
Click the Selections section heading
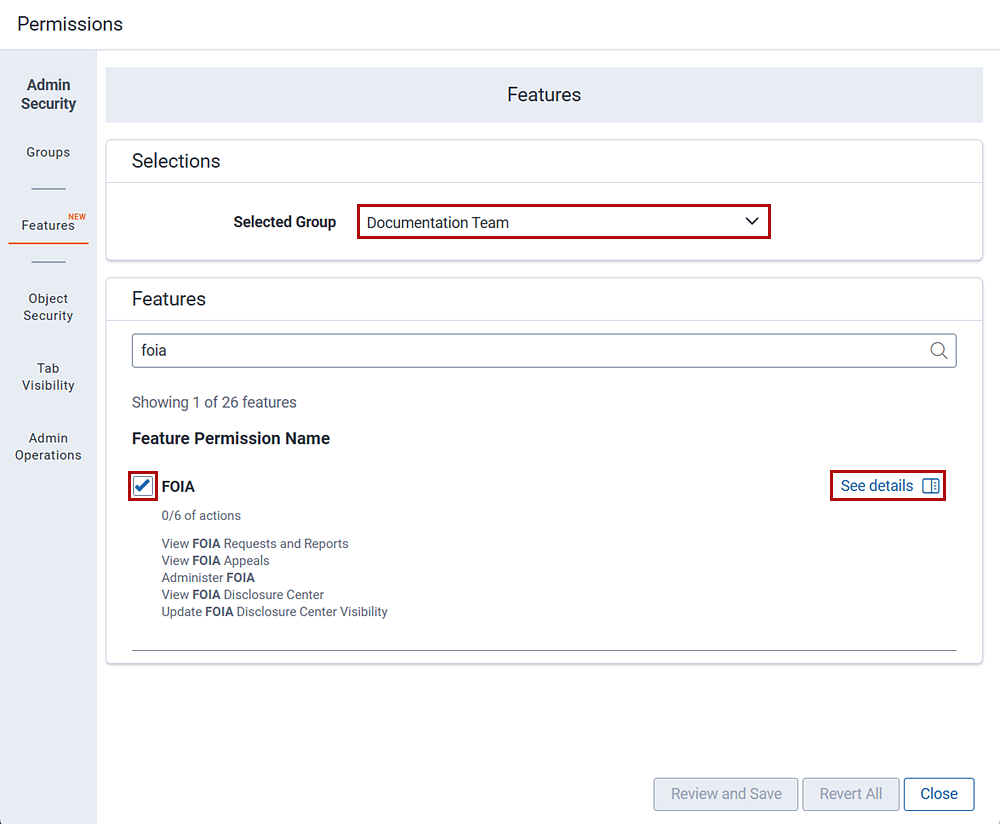[176, 161]
